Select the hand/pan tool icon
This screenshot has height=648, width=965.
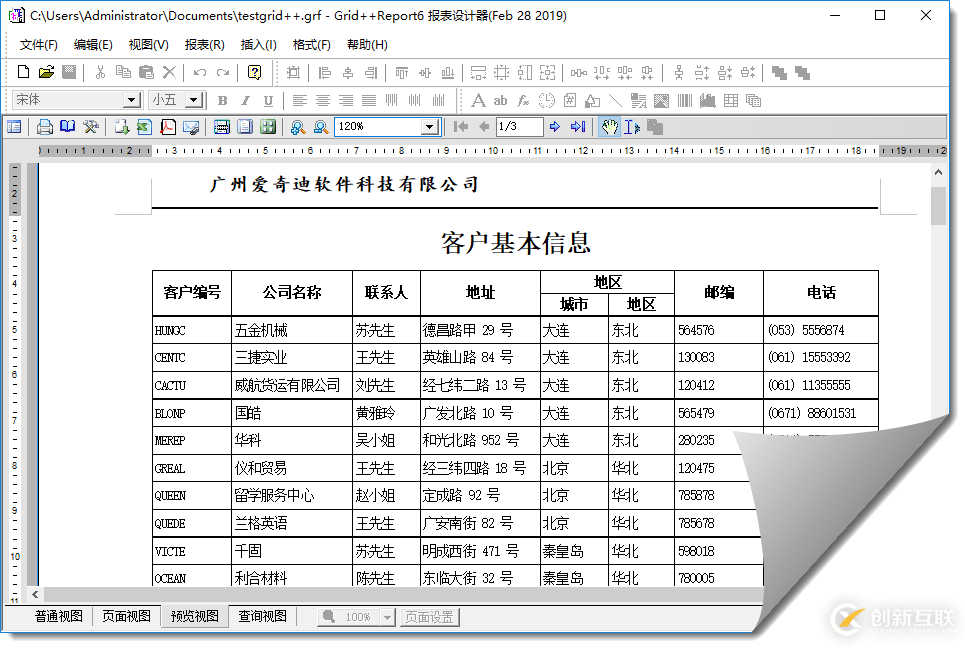pyautogui.click(x=608, y=126)
